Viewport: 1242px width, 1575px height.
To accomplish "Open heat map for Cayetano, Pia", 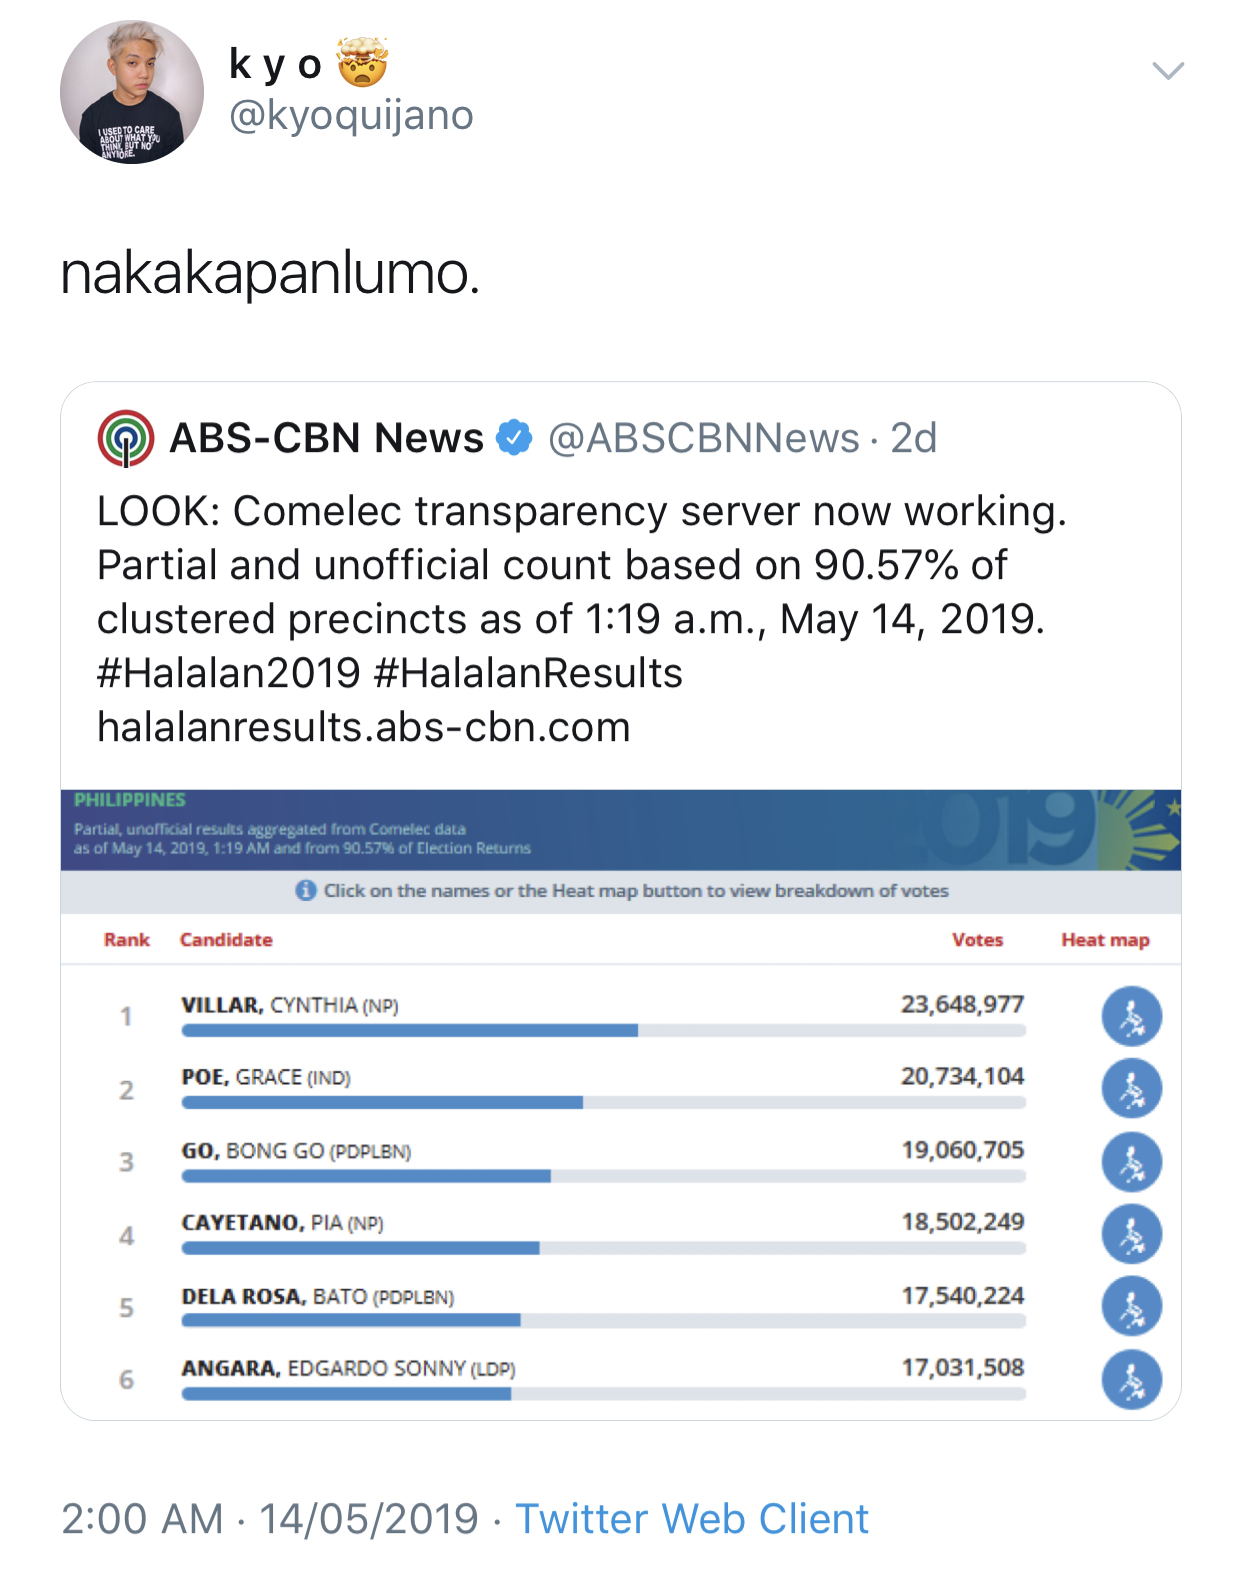I will pos(1131,1235).
